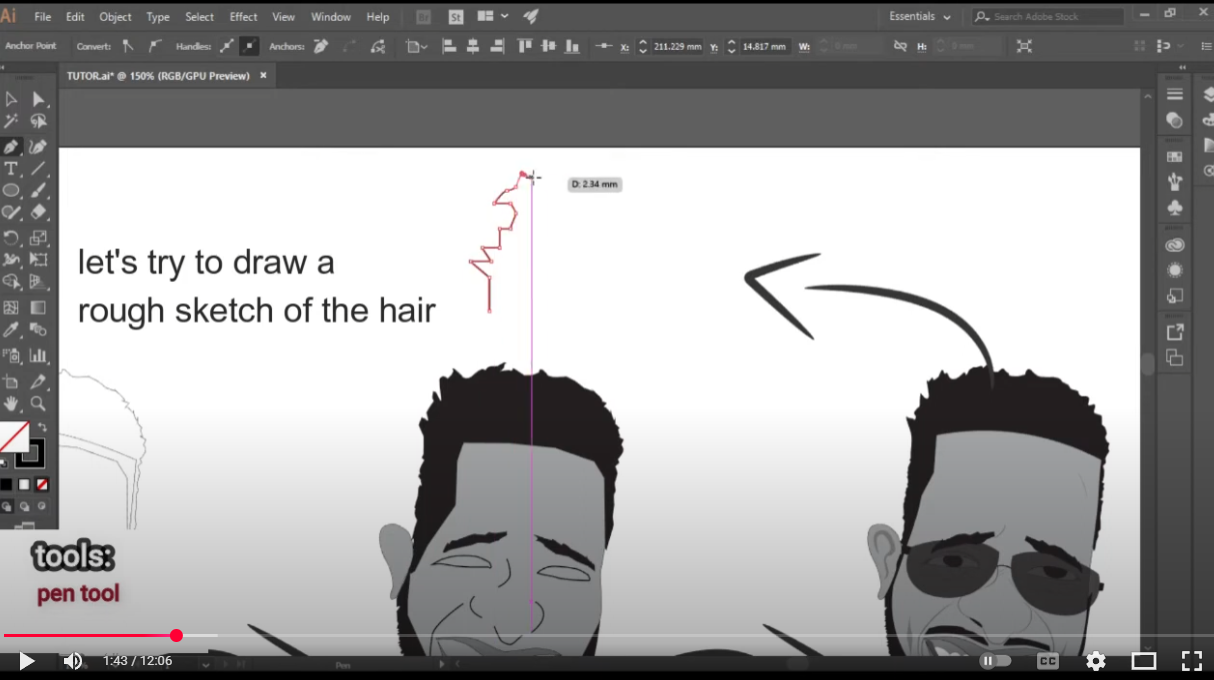Select the TUTOR.ai document tab

pos(160,75)
